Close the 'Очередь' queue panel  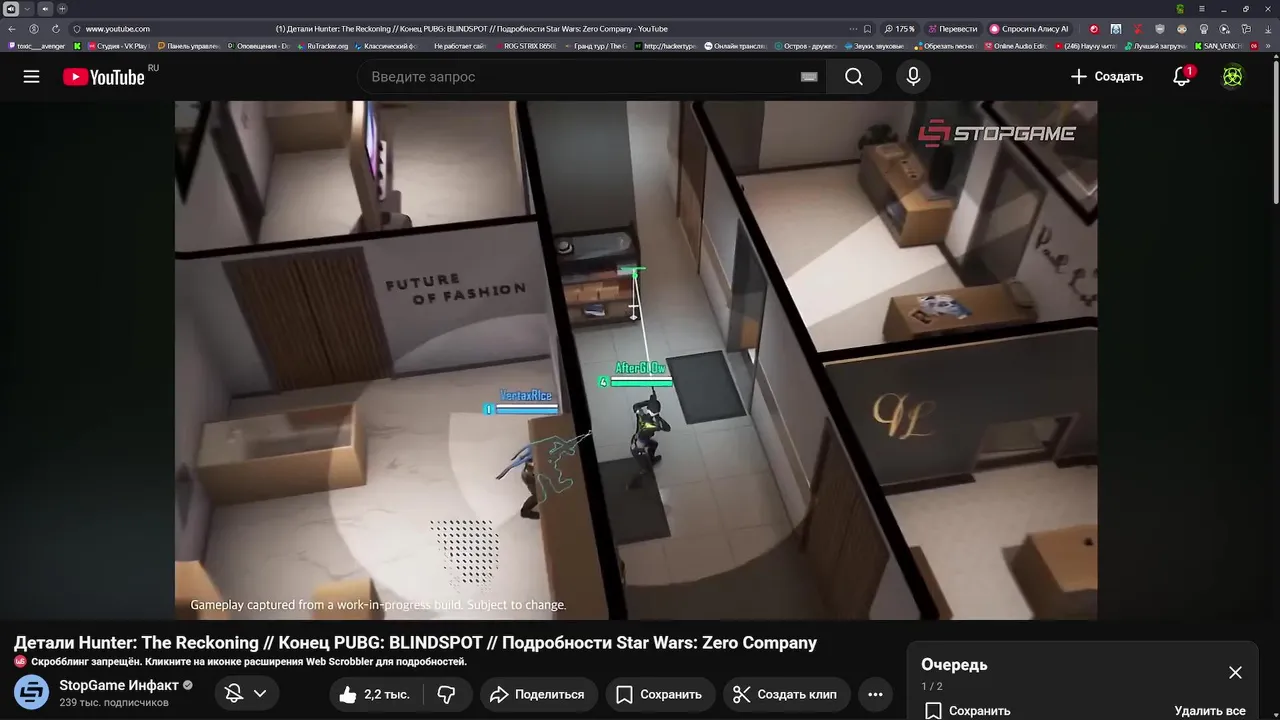[x=1235, y=673]
